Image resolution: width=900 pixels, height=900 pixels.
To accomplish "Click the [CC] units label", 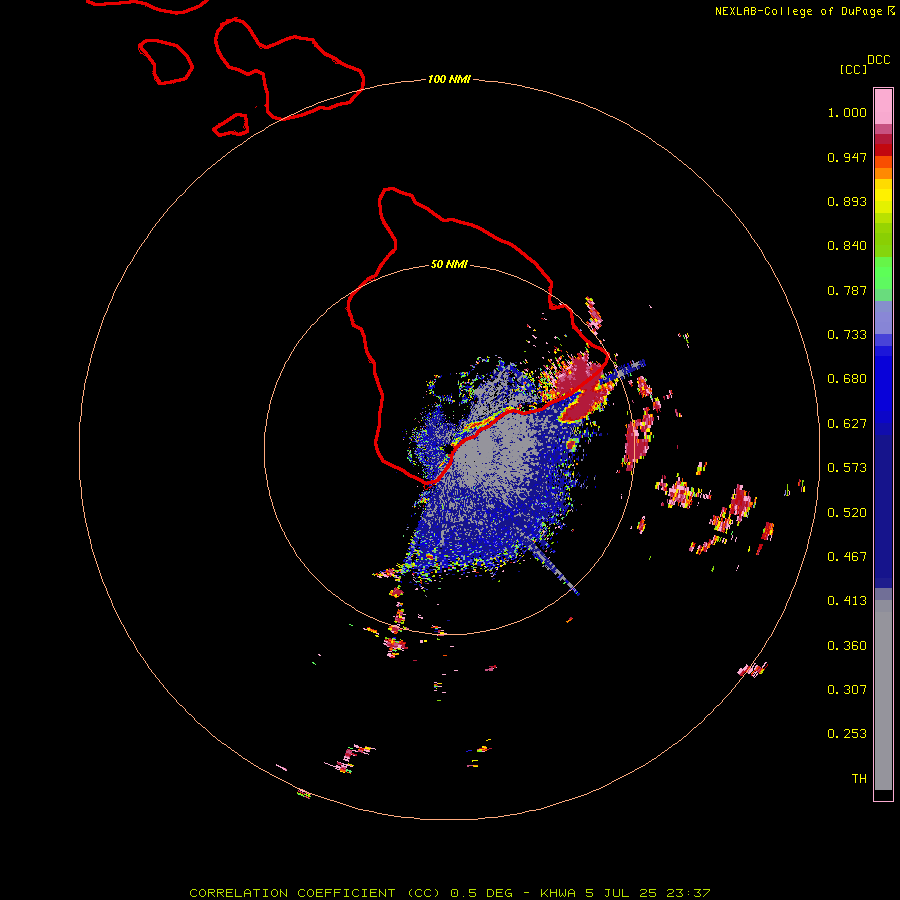I will (853, 69).
